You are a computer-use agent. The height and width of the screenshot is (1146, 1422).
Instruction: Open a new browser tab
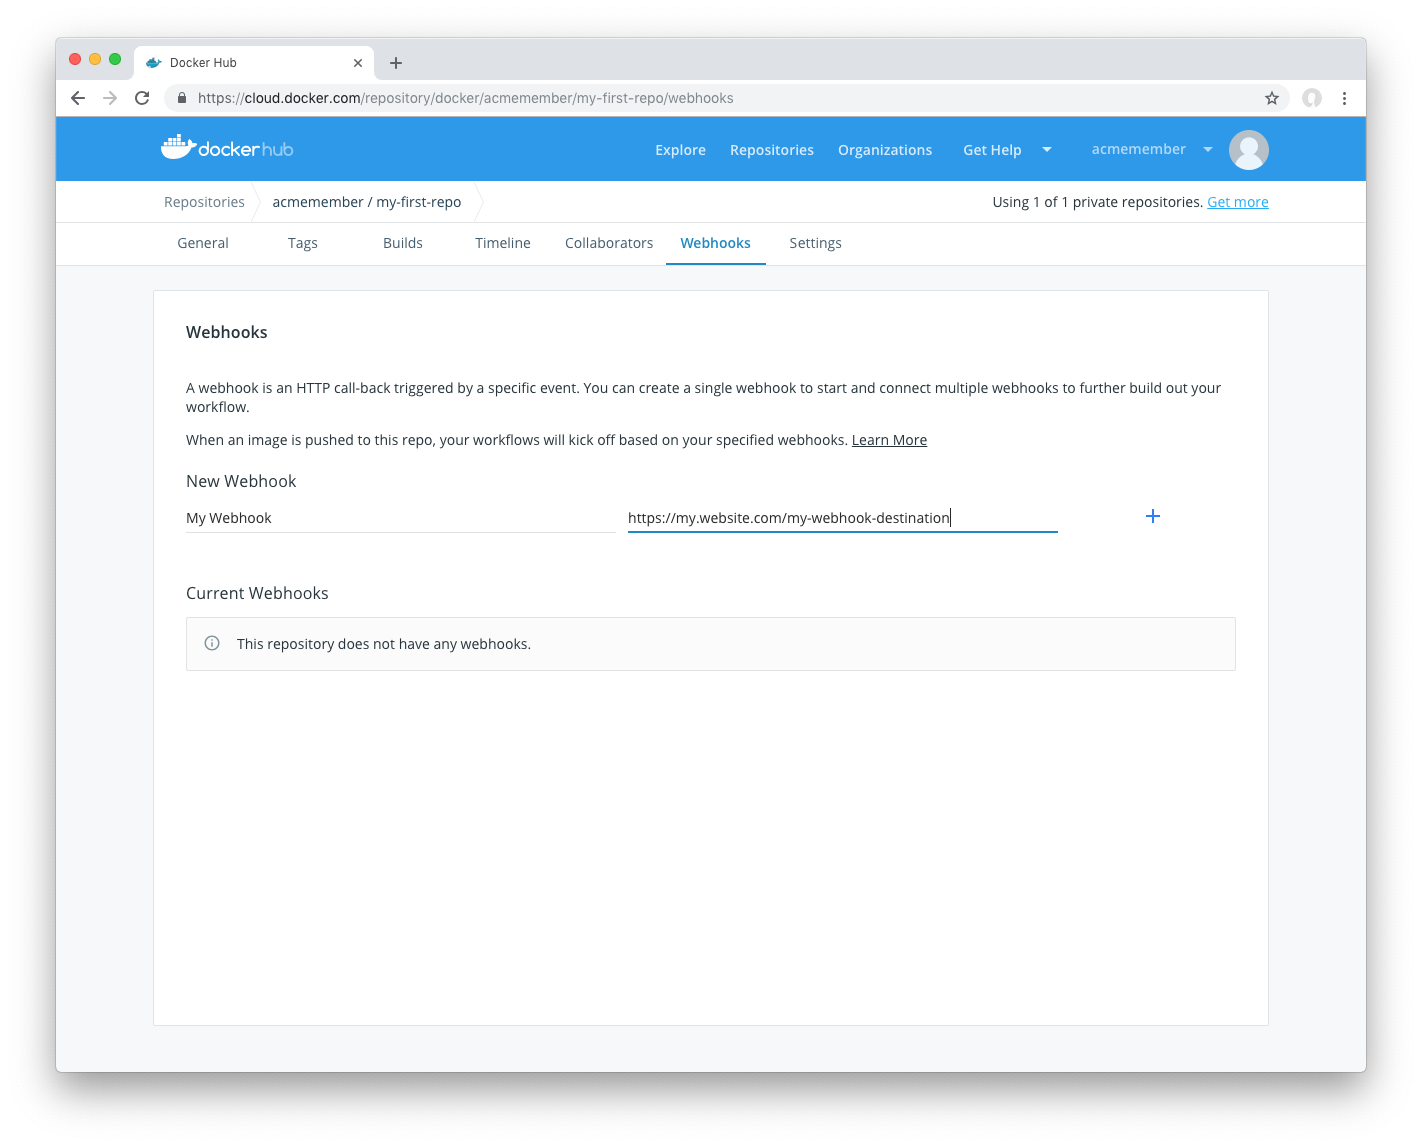tap(396, 62)
